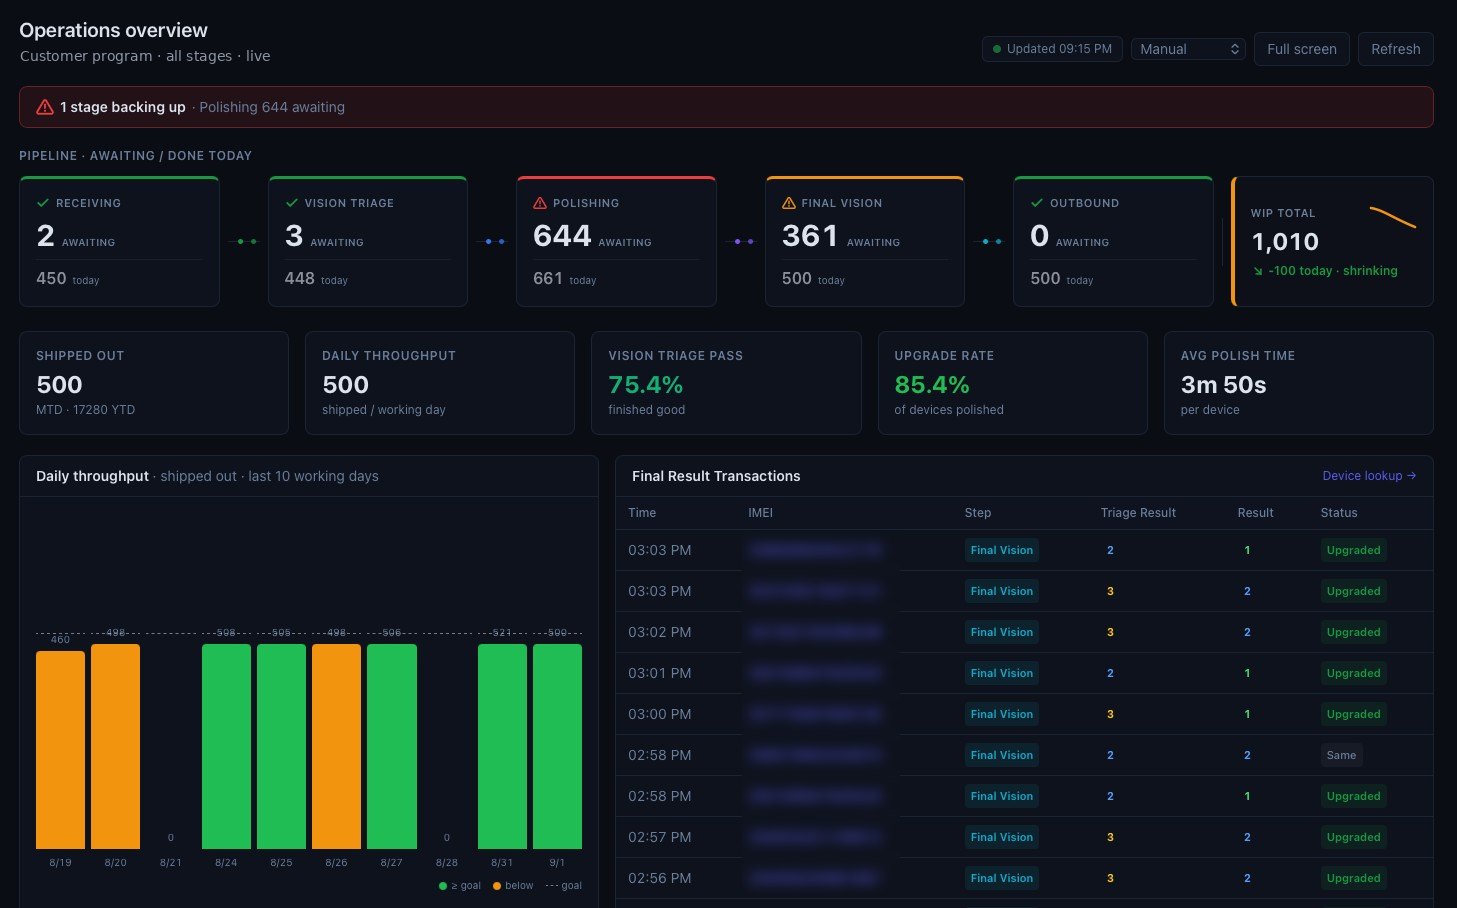Image resolution: width=1457 pixels, height=908 pixels.
Task: Click the orange bar for 8/26
Action: pyautogui.click(x=336, y=746)
